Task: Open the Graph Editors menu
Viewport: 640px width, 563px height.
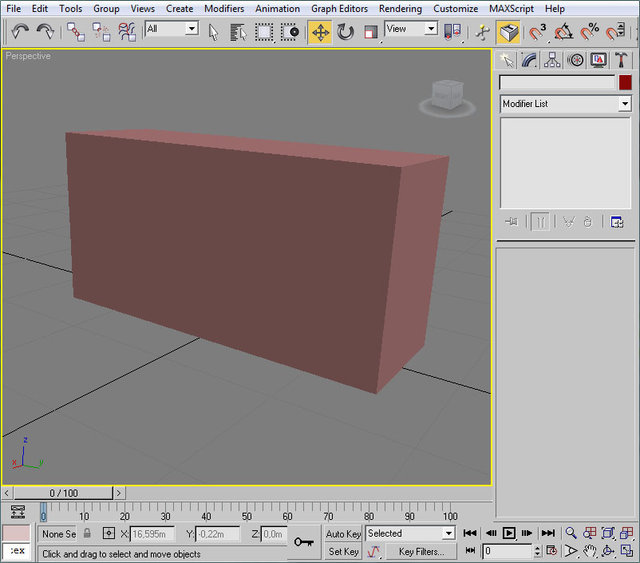Action: [x=339, y=8]
